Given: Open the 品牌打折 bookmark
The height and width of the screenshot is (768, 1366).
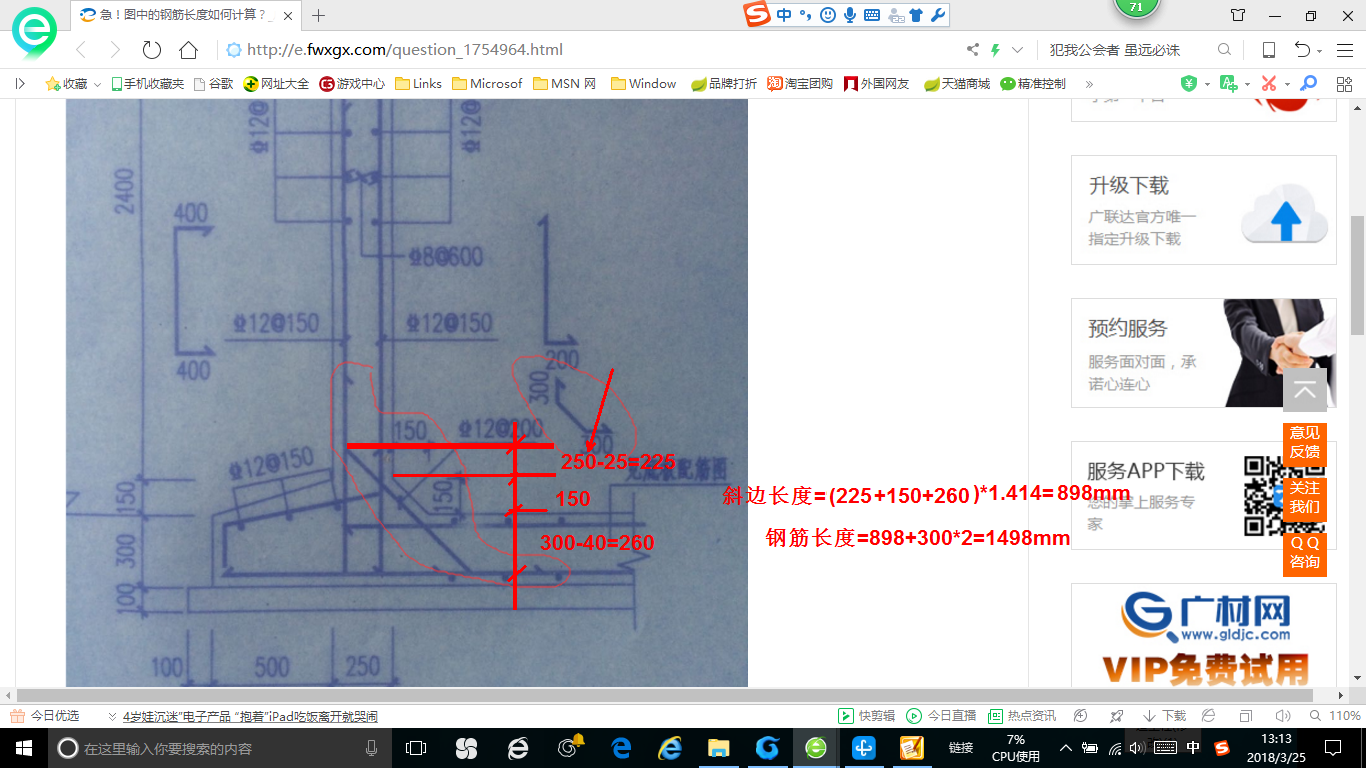Looking at the screenshot, I should [724, 84].
